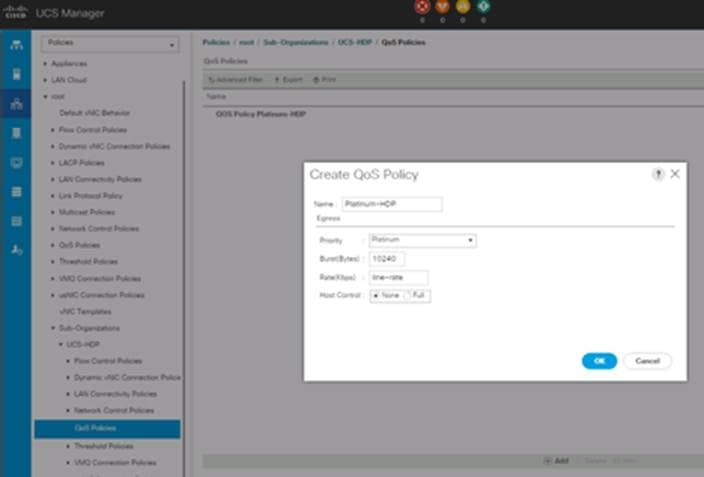Click the orange major faults icon
Screen dimensions: 704x477
pyautogui.click(x=443, y=7)
